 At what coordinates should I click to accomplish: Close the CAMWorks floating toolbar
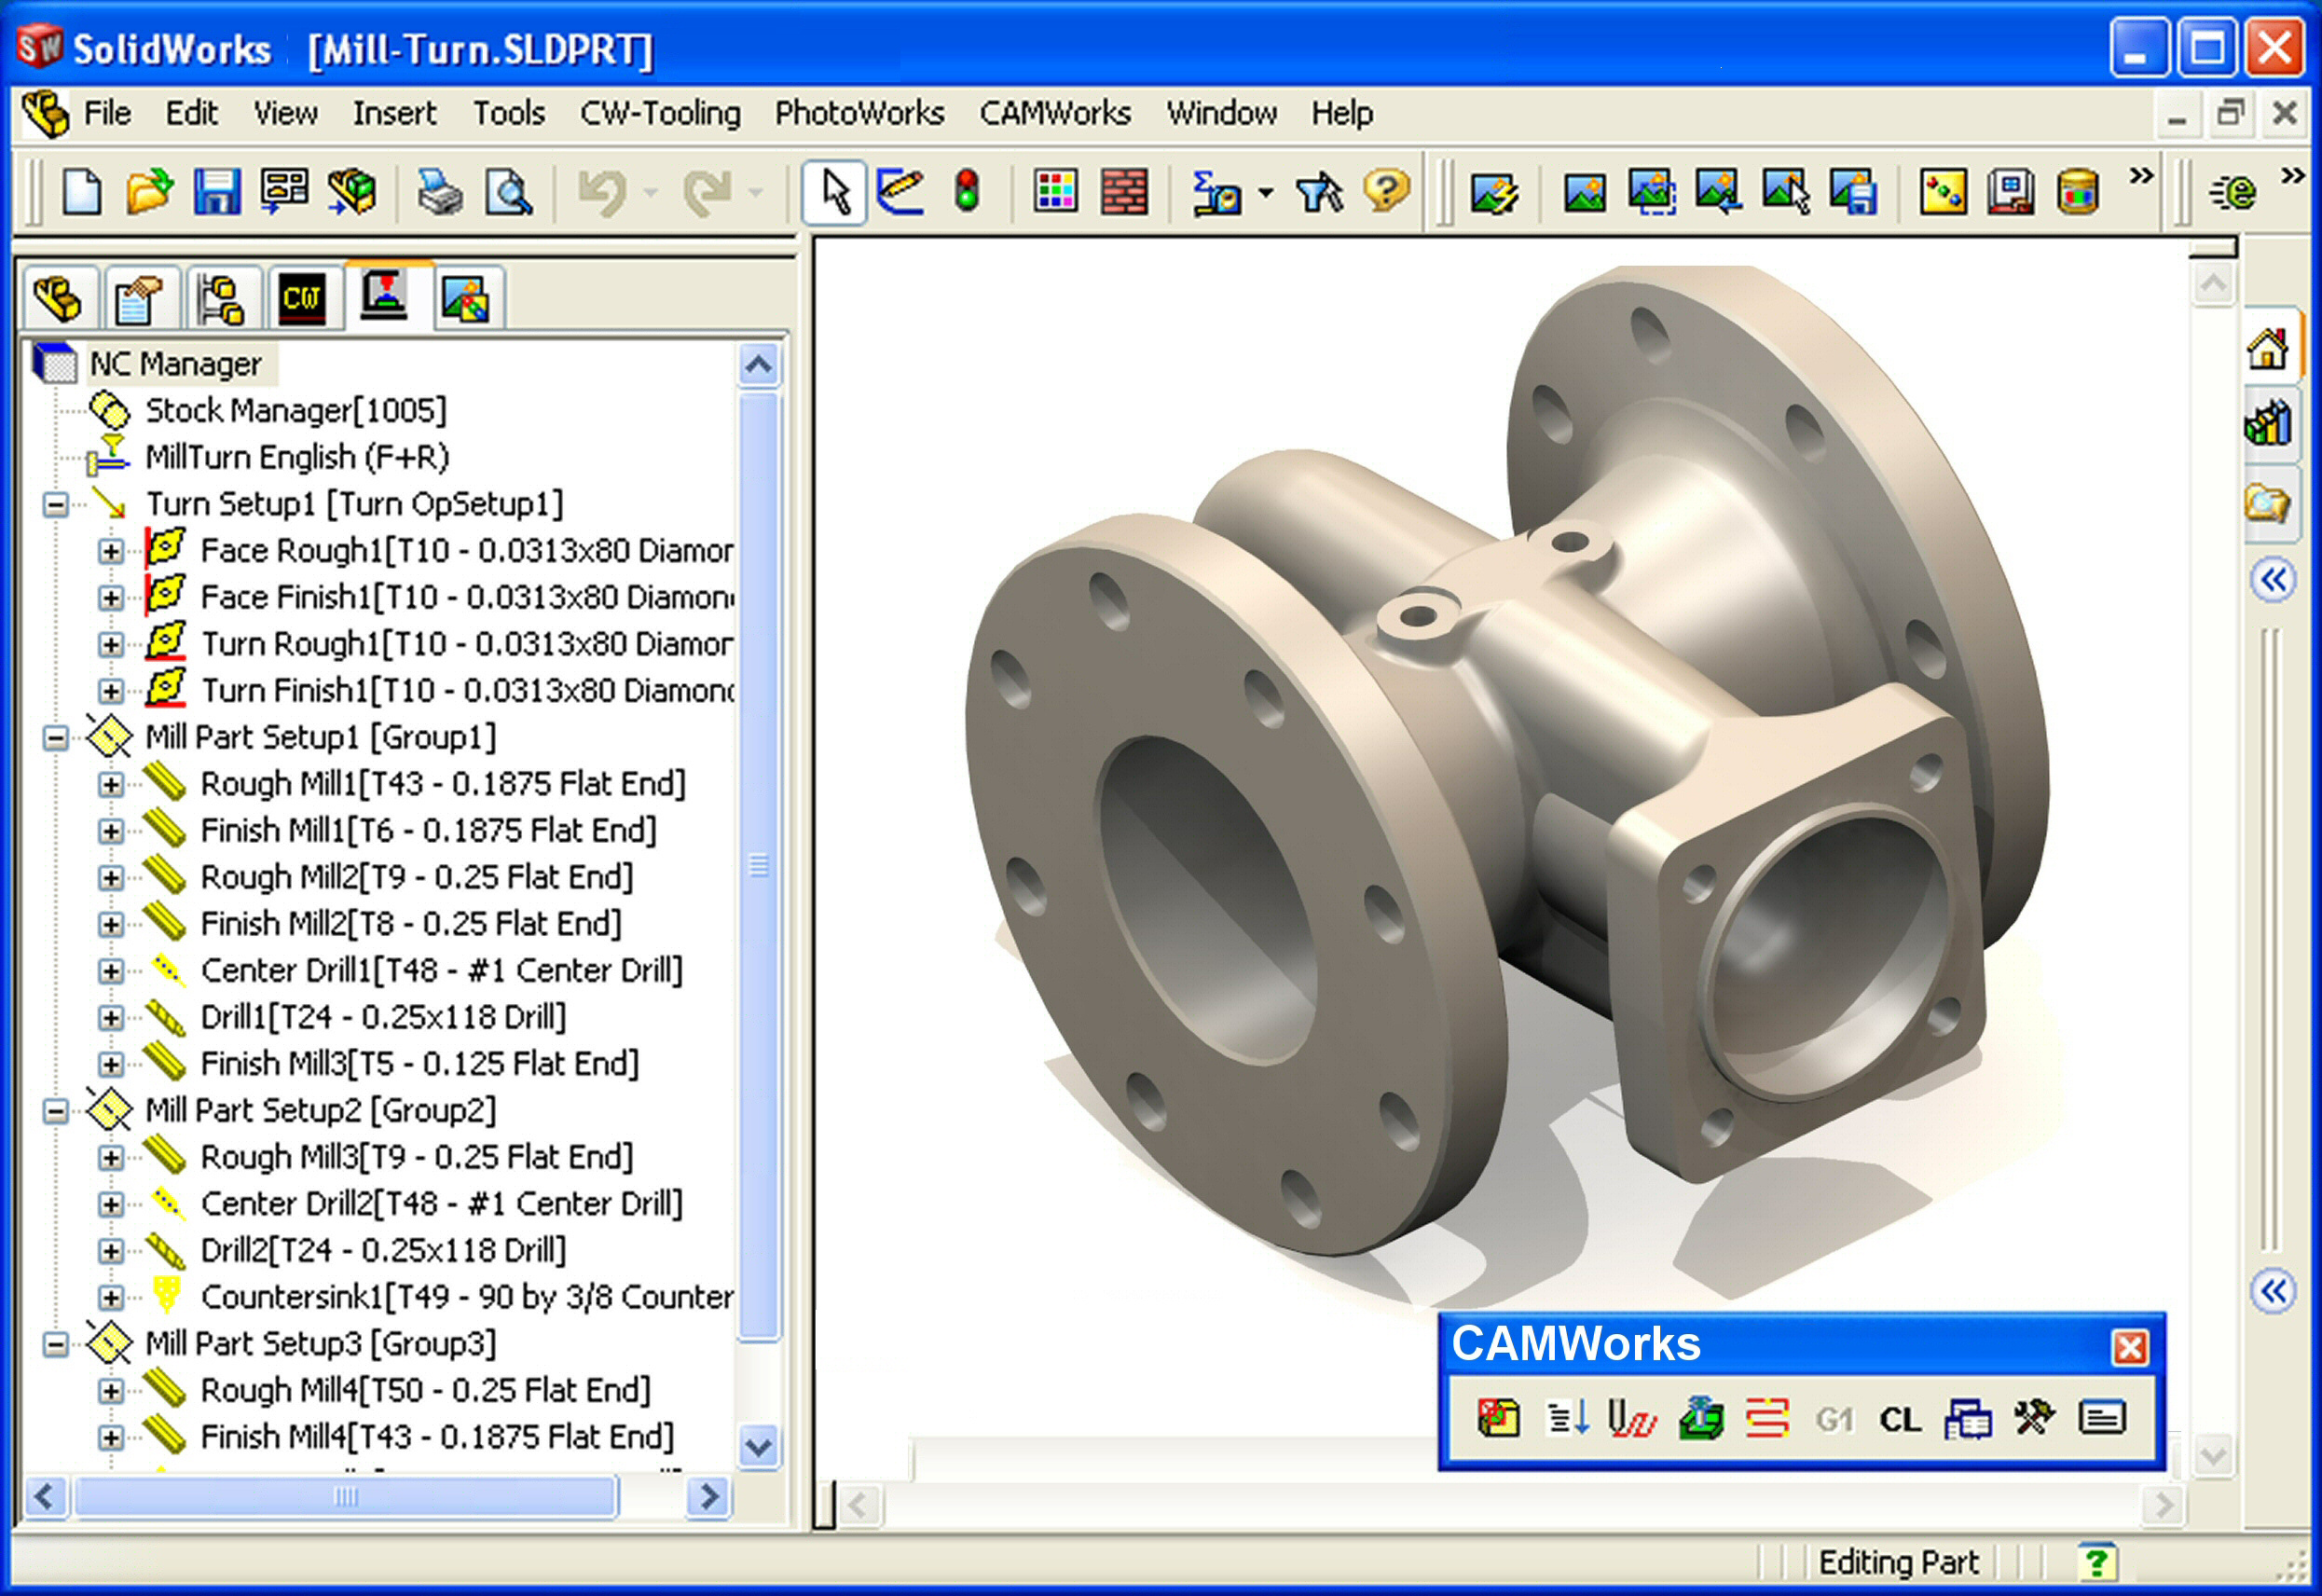pos(2129,1347)
